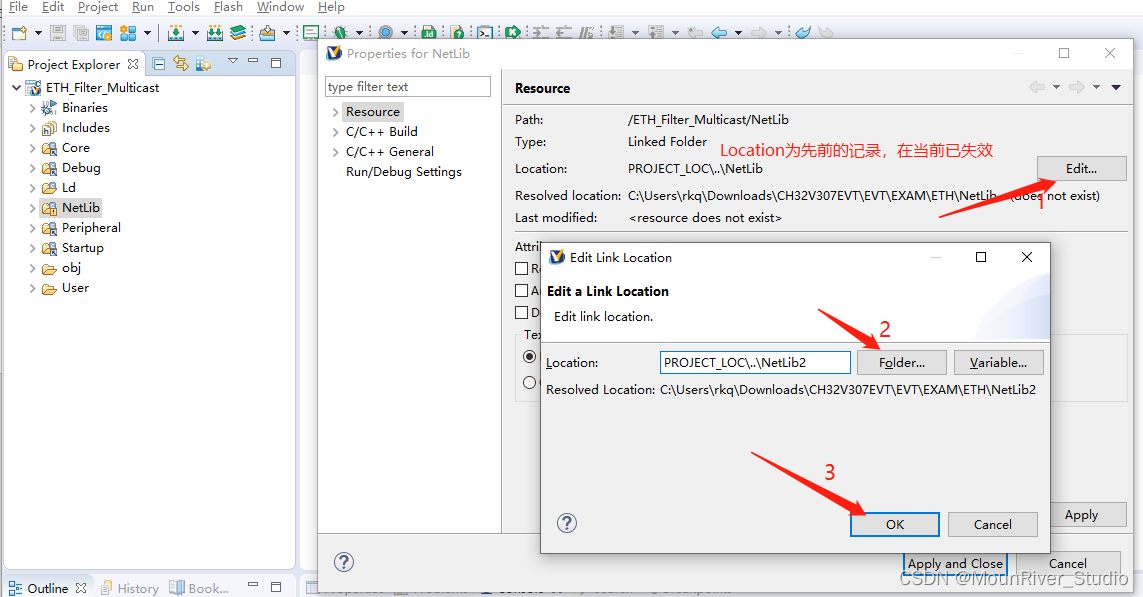The width and height of the screenshot is (1143, 597).
Task: Click the Location text field in the dialog
Action: (755, 362)
